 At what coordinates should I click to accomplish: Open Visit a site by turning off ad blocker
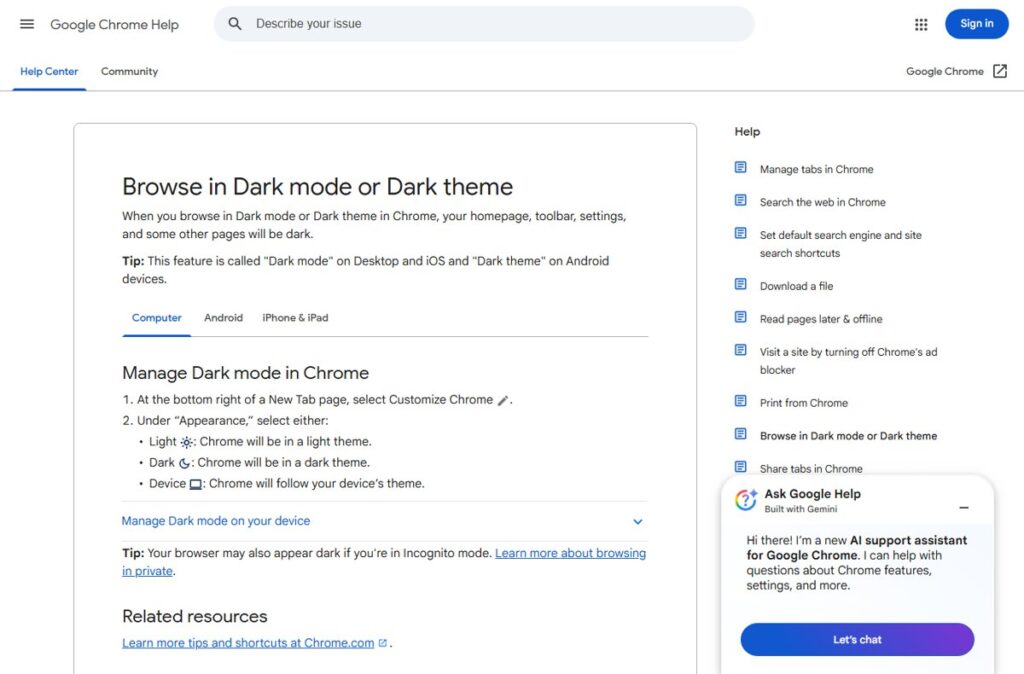tap(848, 361)
